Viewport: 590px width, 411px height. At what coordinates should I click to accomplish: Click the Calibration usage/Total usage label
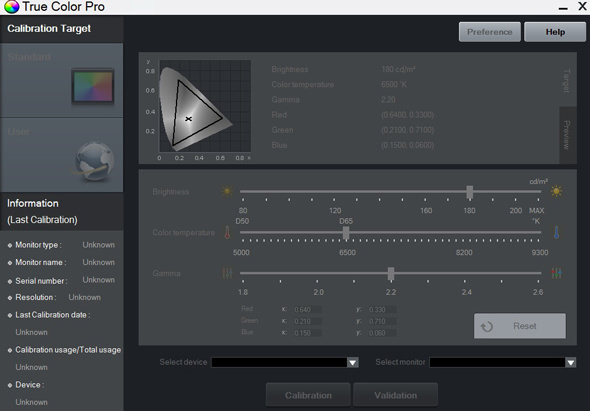(68, 350)
